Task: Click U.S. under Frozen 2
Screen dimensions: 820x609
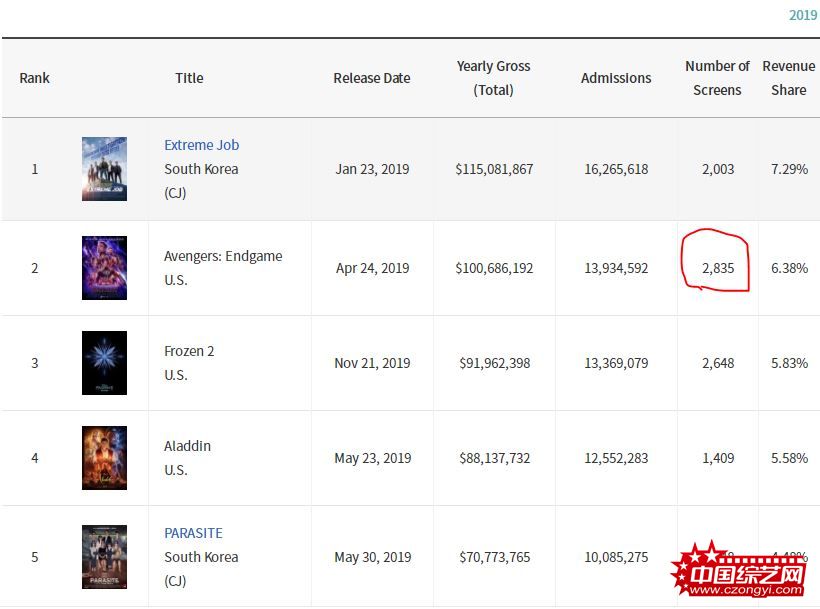Action: (176, 375)
